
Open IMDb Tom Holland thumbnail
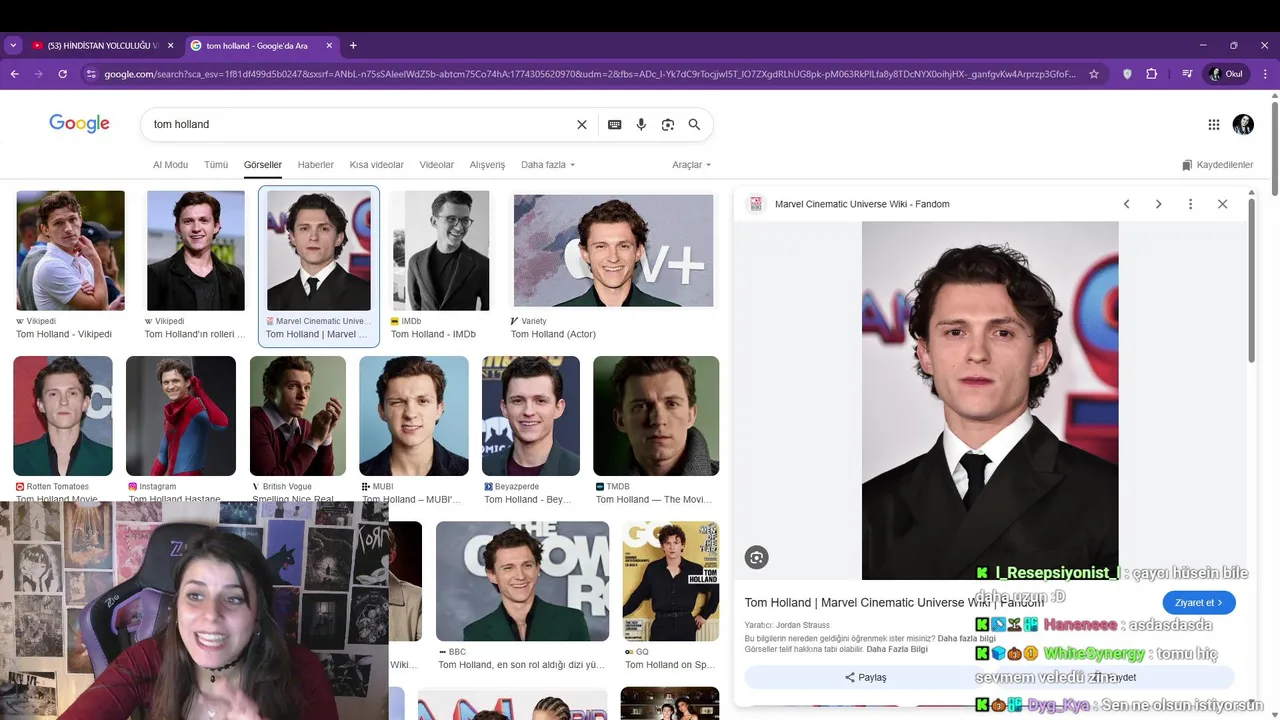click(441, 251)
